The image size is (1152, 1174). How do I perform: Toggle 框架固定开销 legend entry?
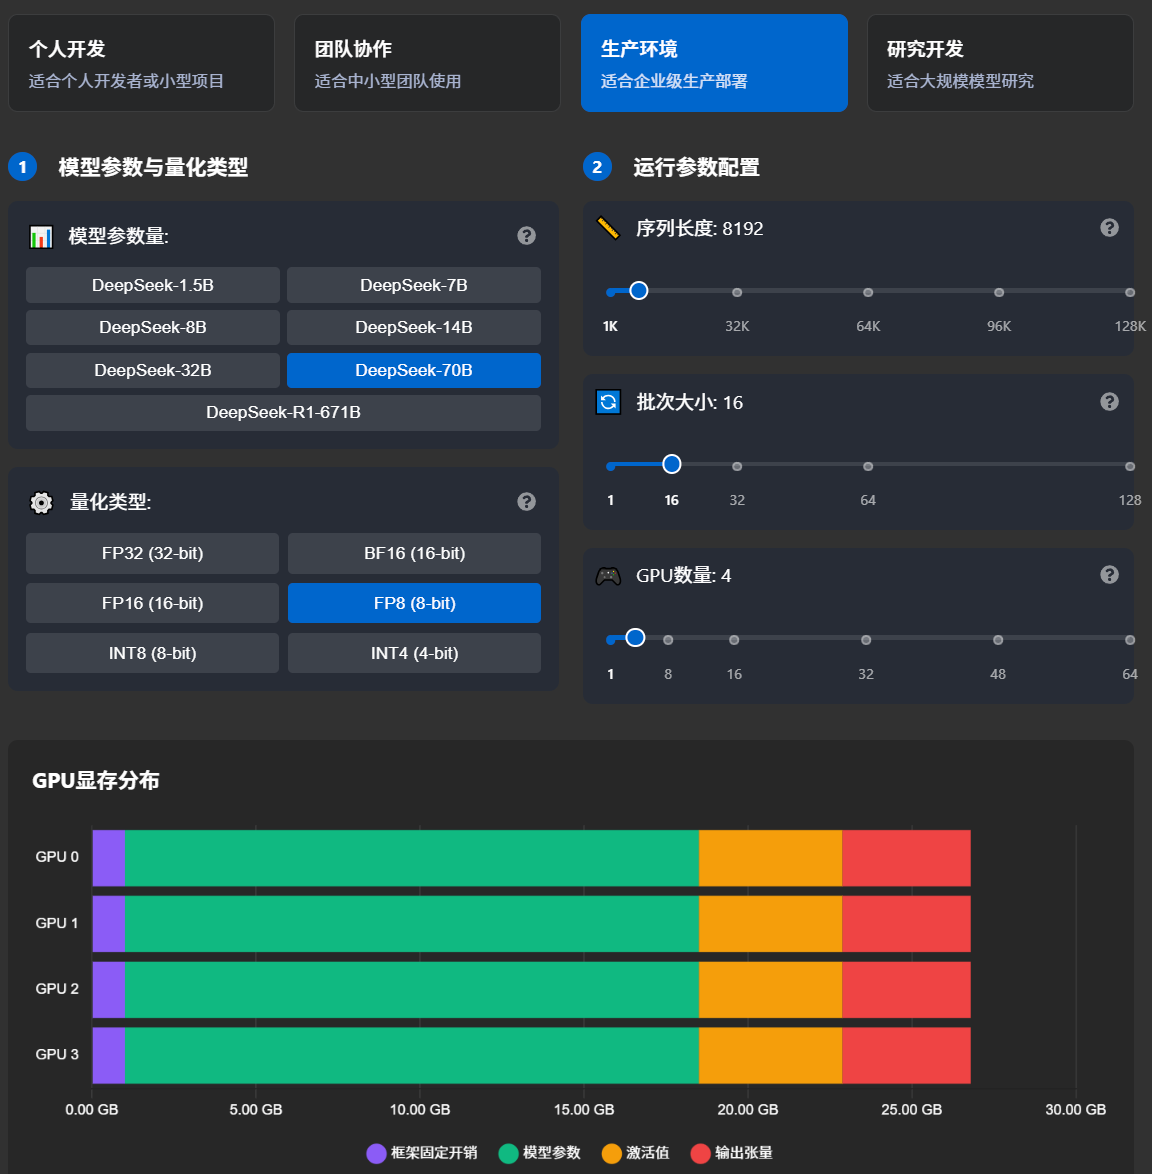(x=421, y=1153)
